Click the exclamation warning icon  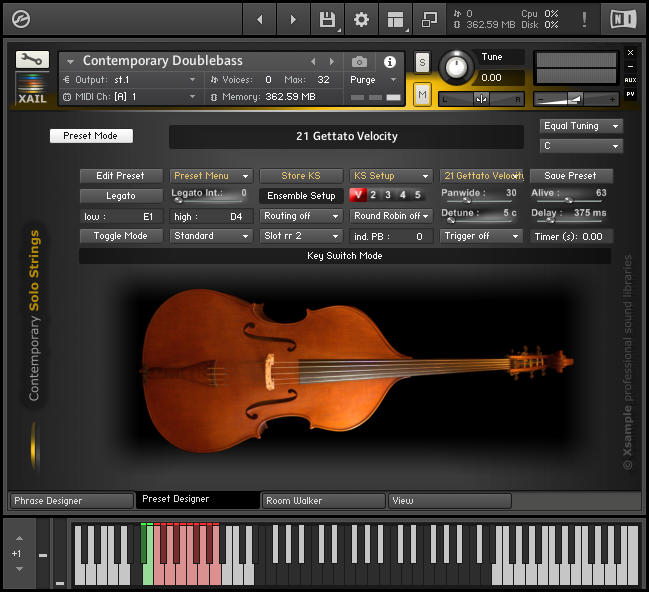(584, 19)
